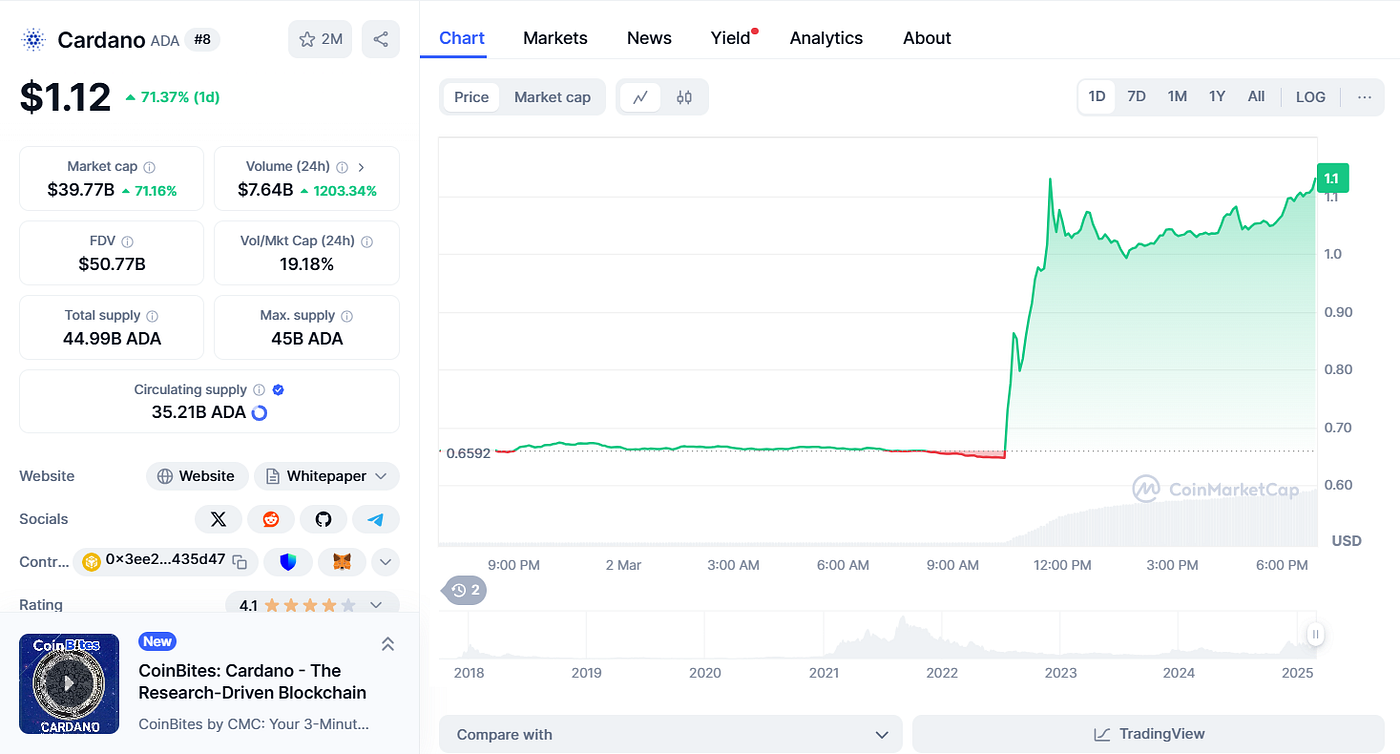Select the 1D time range
Viewport: 1400px width, 754px height.
pos(1097,97)
